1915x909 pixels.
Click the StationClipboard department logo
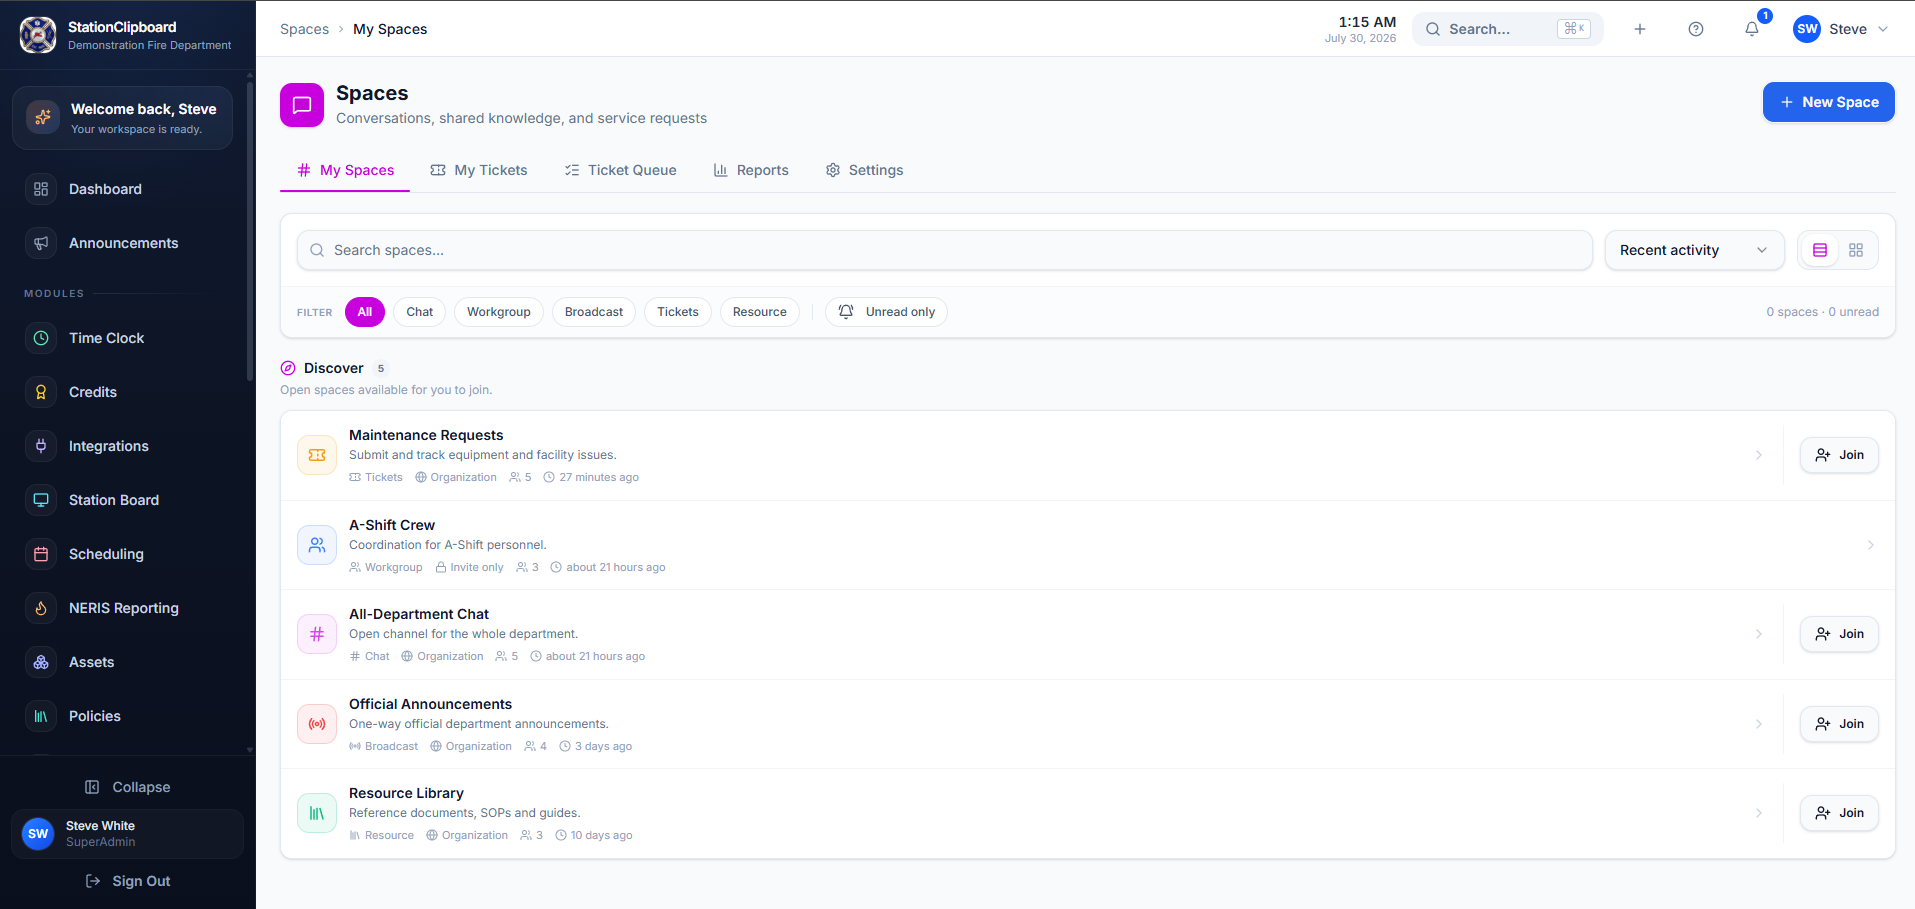click(x=38, y=35)
